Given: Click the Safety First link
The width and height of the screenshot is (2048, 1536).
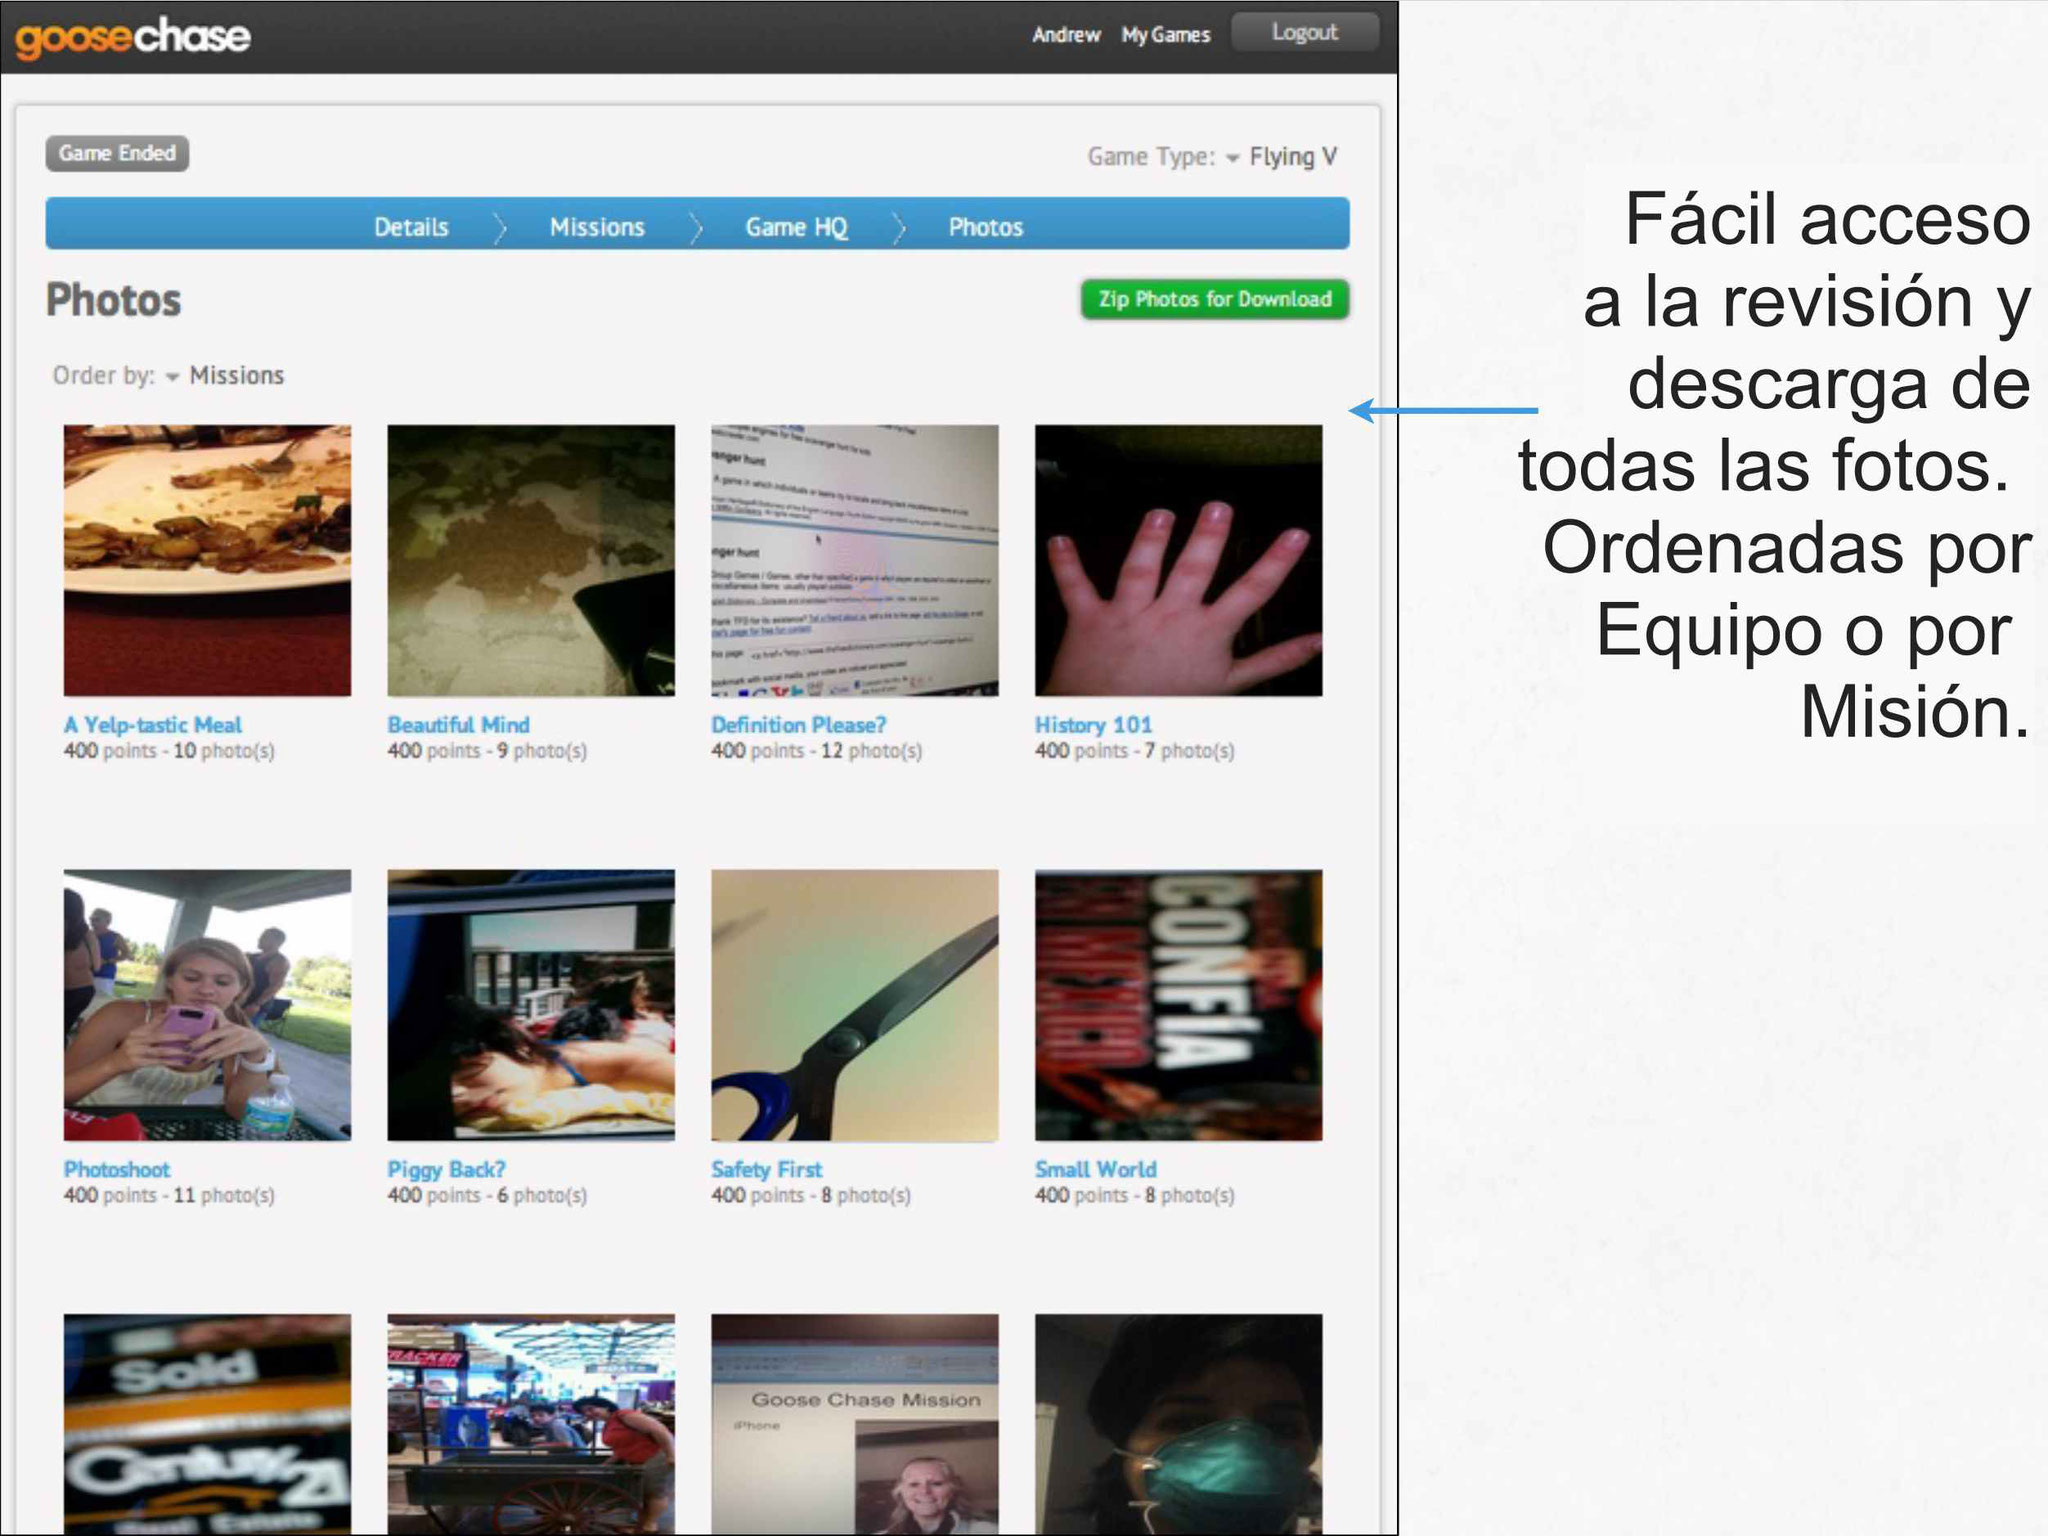Looking at the screenshot, I should coord(767,1169).
